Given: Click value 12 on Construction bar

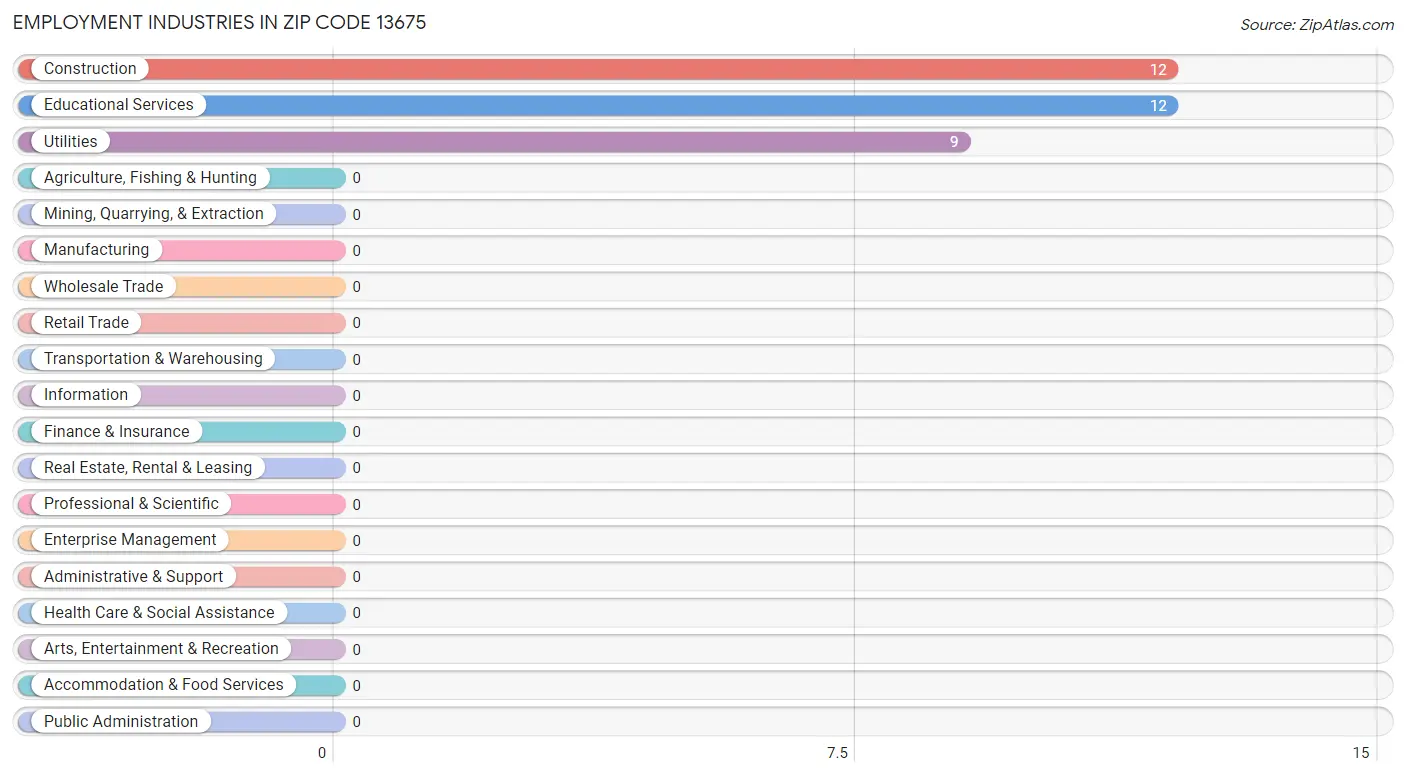Looking at the screenshot, I should 1158,70.
